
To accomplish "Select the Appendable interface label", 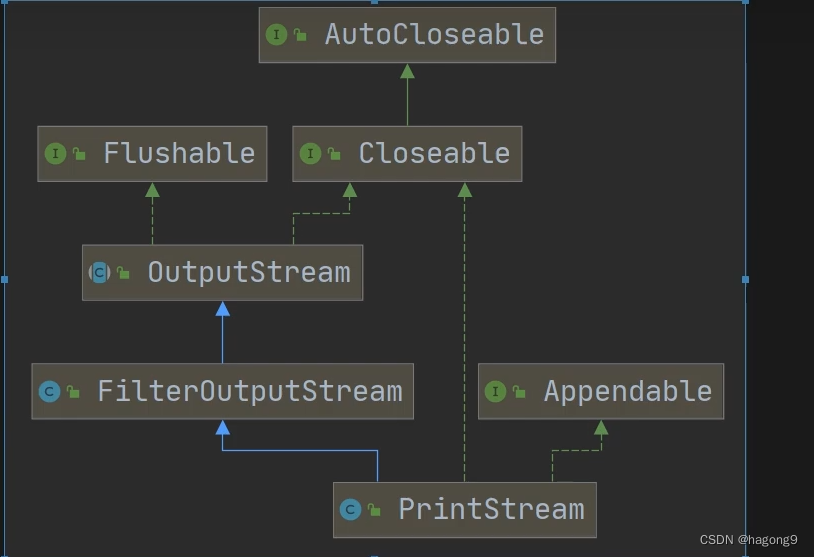I will [628, 391].
